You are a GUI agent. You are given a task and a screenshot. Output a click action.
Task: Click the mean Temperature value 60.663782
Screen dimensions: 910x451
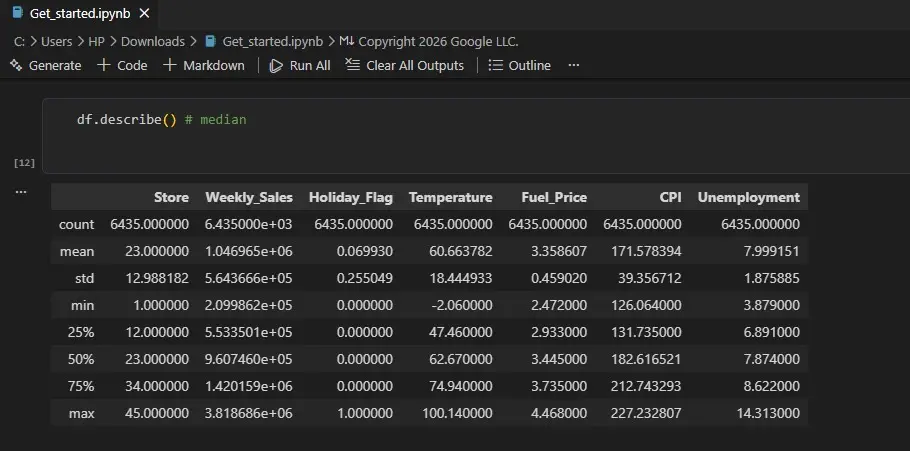coord(461,251)
